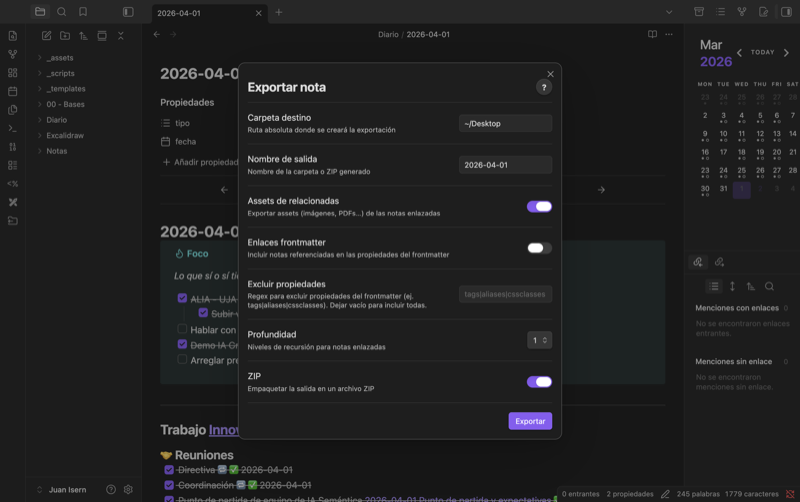The image size is (800, 502).
Task: Select March 31 in calendar
Action: click(x=723, y=189)
